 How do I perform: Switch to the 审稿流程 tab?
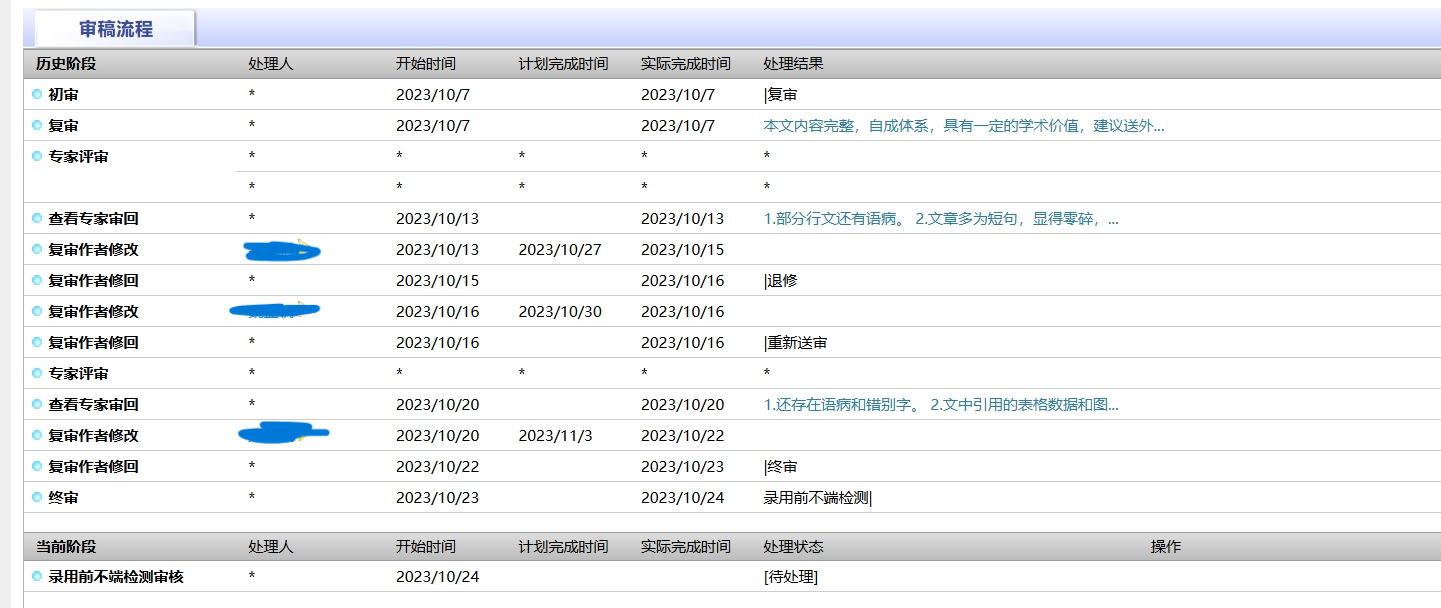(115, 29)
